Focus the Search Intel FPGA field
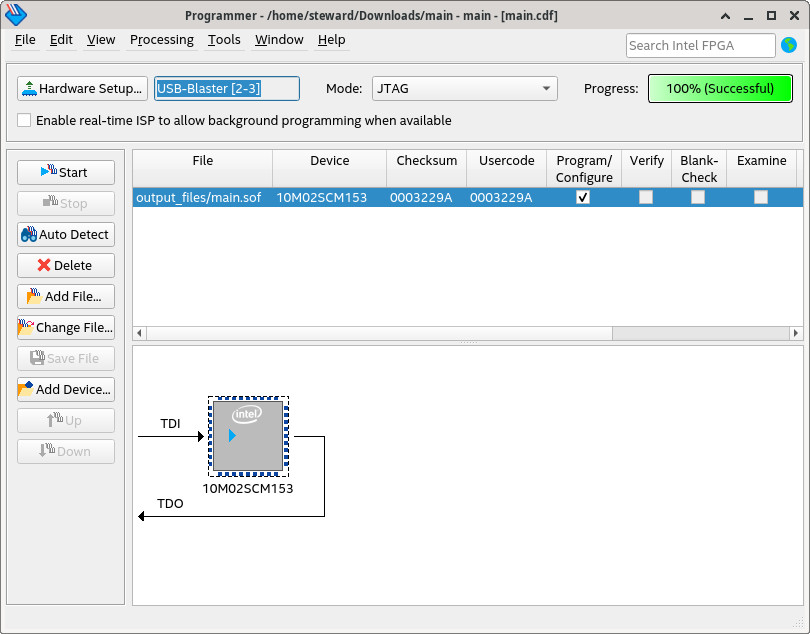This screenshot has height=634, width=810. pos(700,45)
